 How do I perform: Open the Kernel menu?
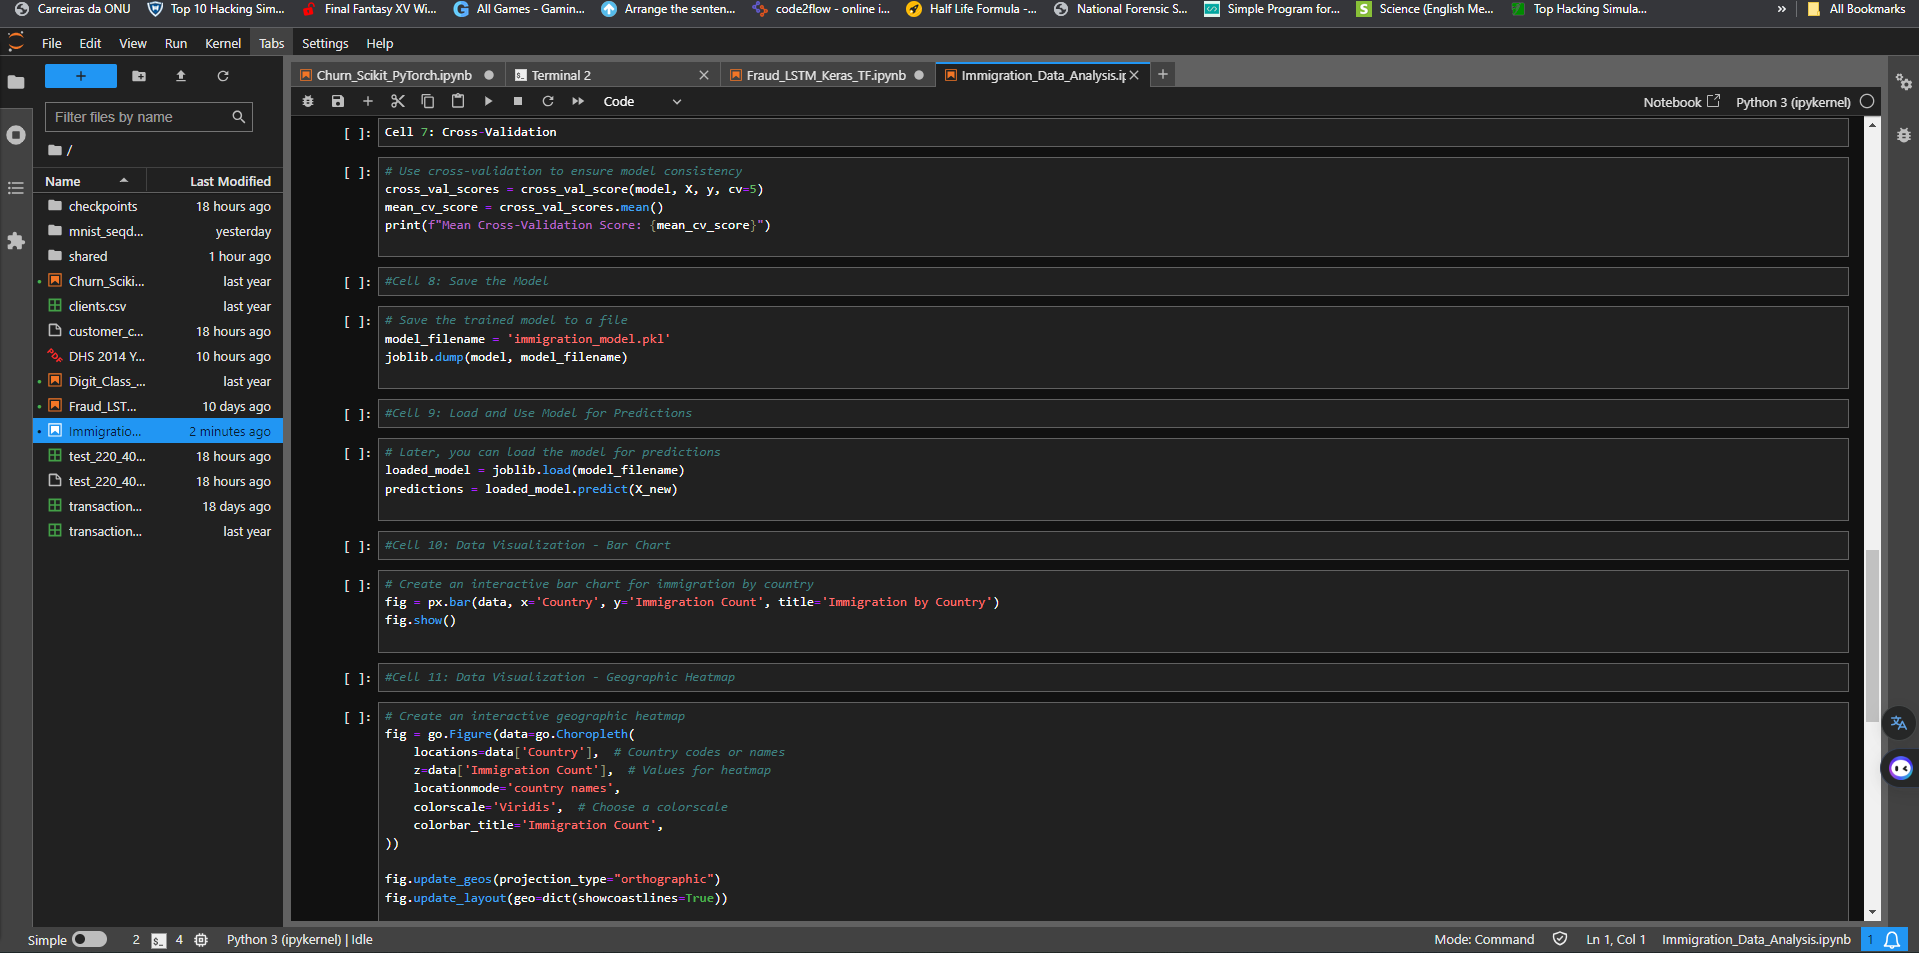point(222,44)
